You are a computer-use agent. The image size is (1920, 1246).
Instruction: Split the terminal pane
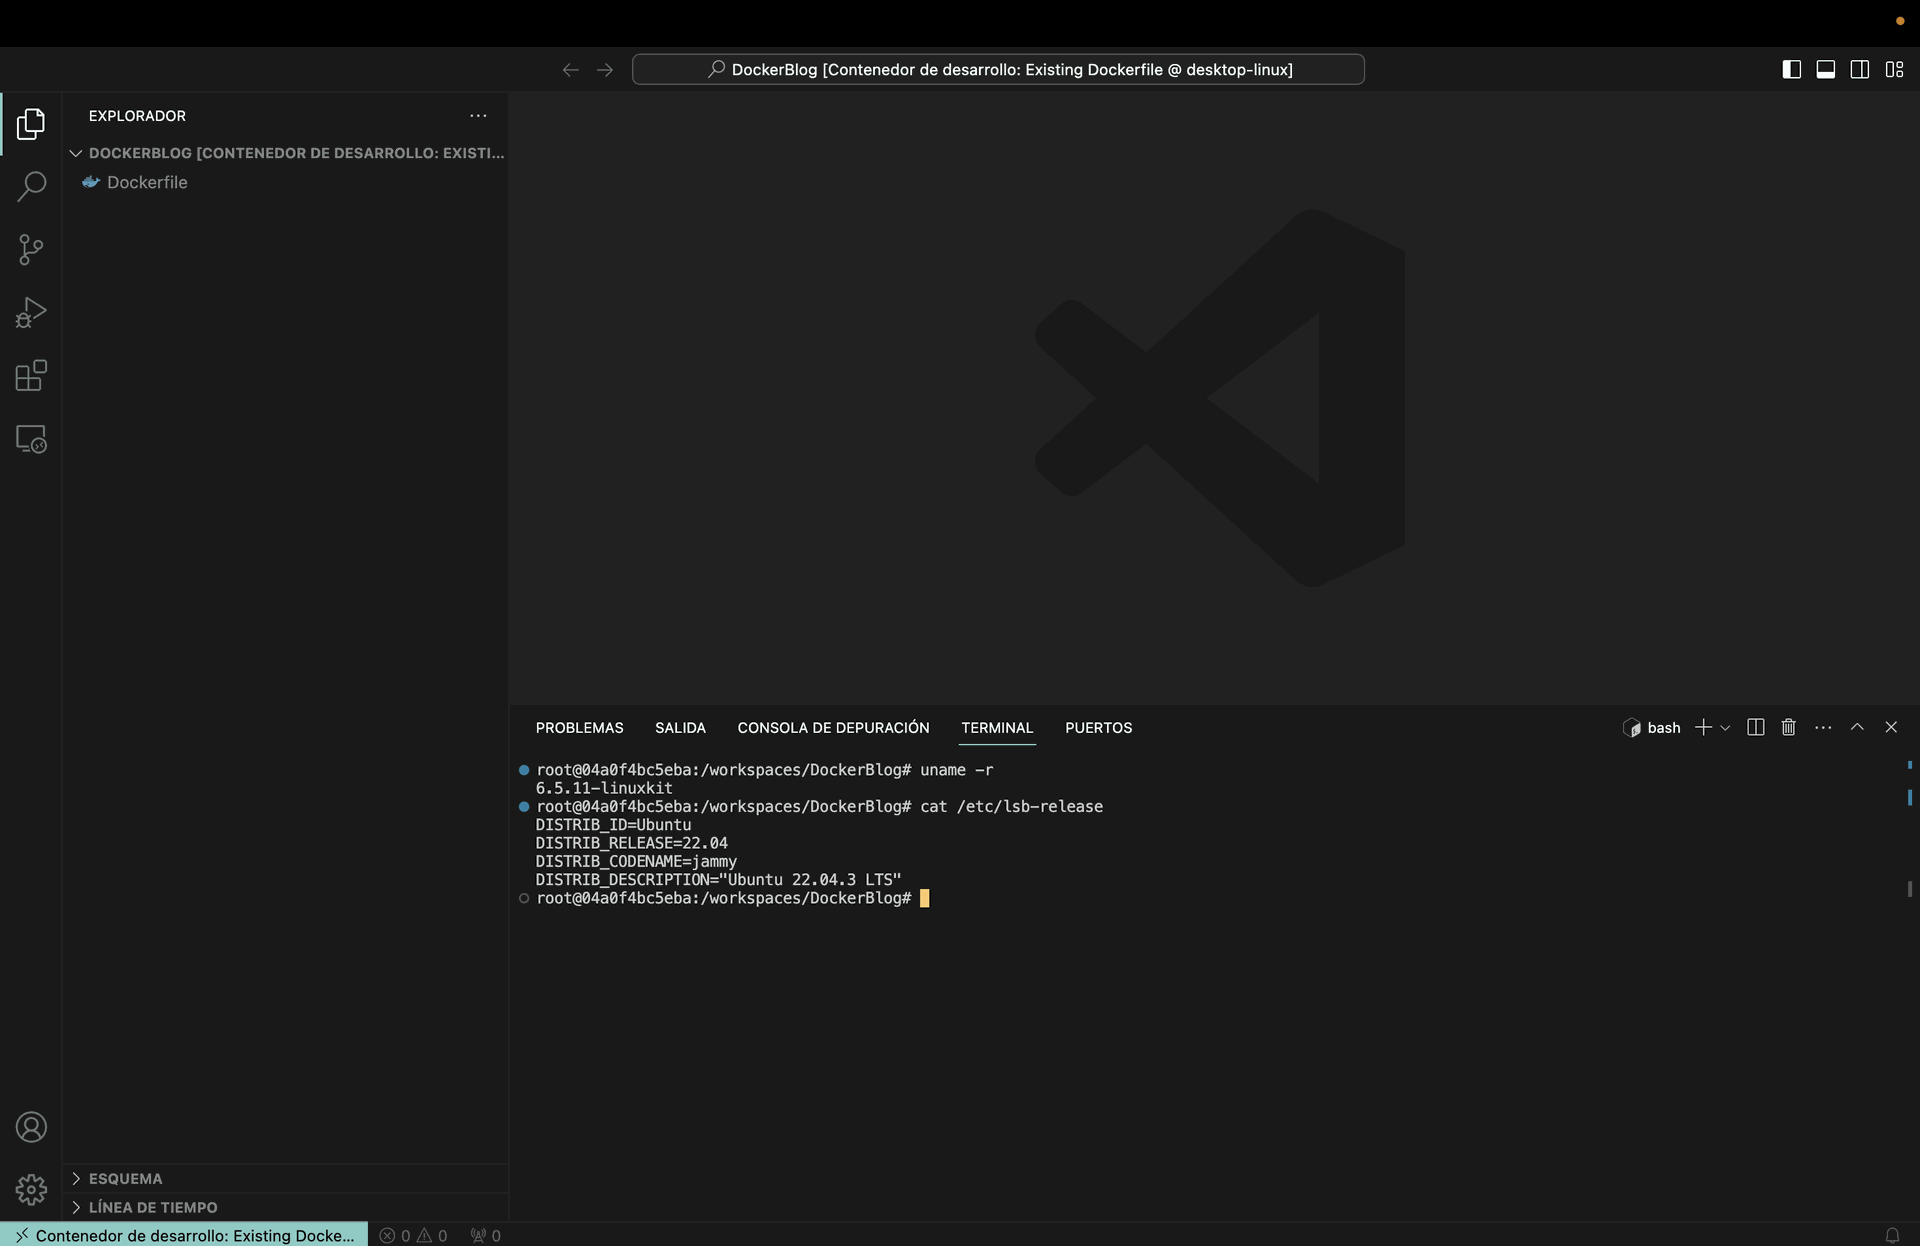click(1755, 727)
